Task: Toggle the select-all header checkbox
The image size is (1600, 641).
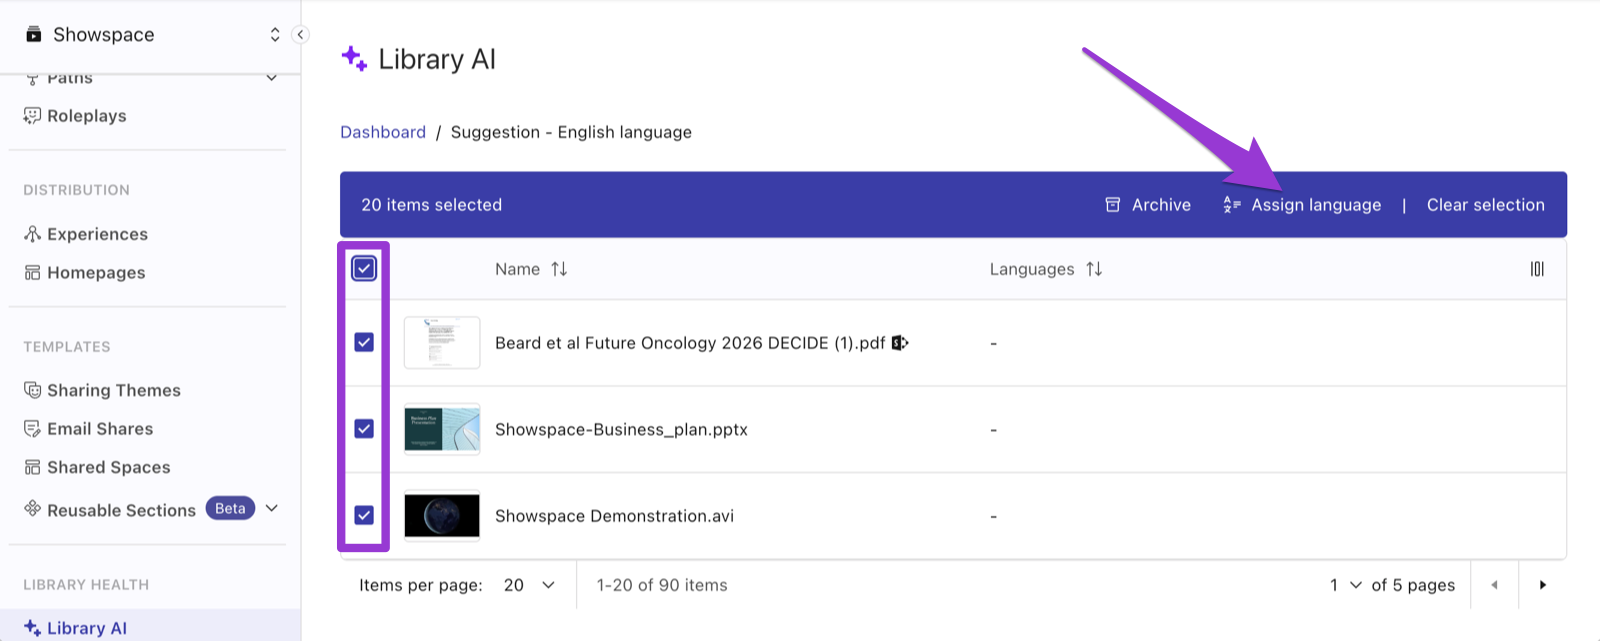Action: click(364, 268)
